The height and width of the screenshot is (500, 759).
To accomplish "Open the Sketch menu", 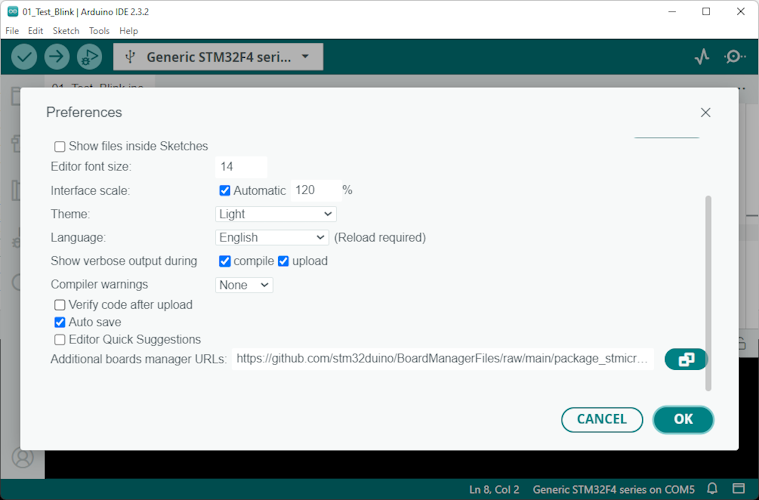I will [66, 30].
